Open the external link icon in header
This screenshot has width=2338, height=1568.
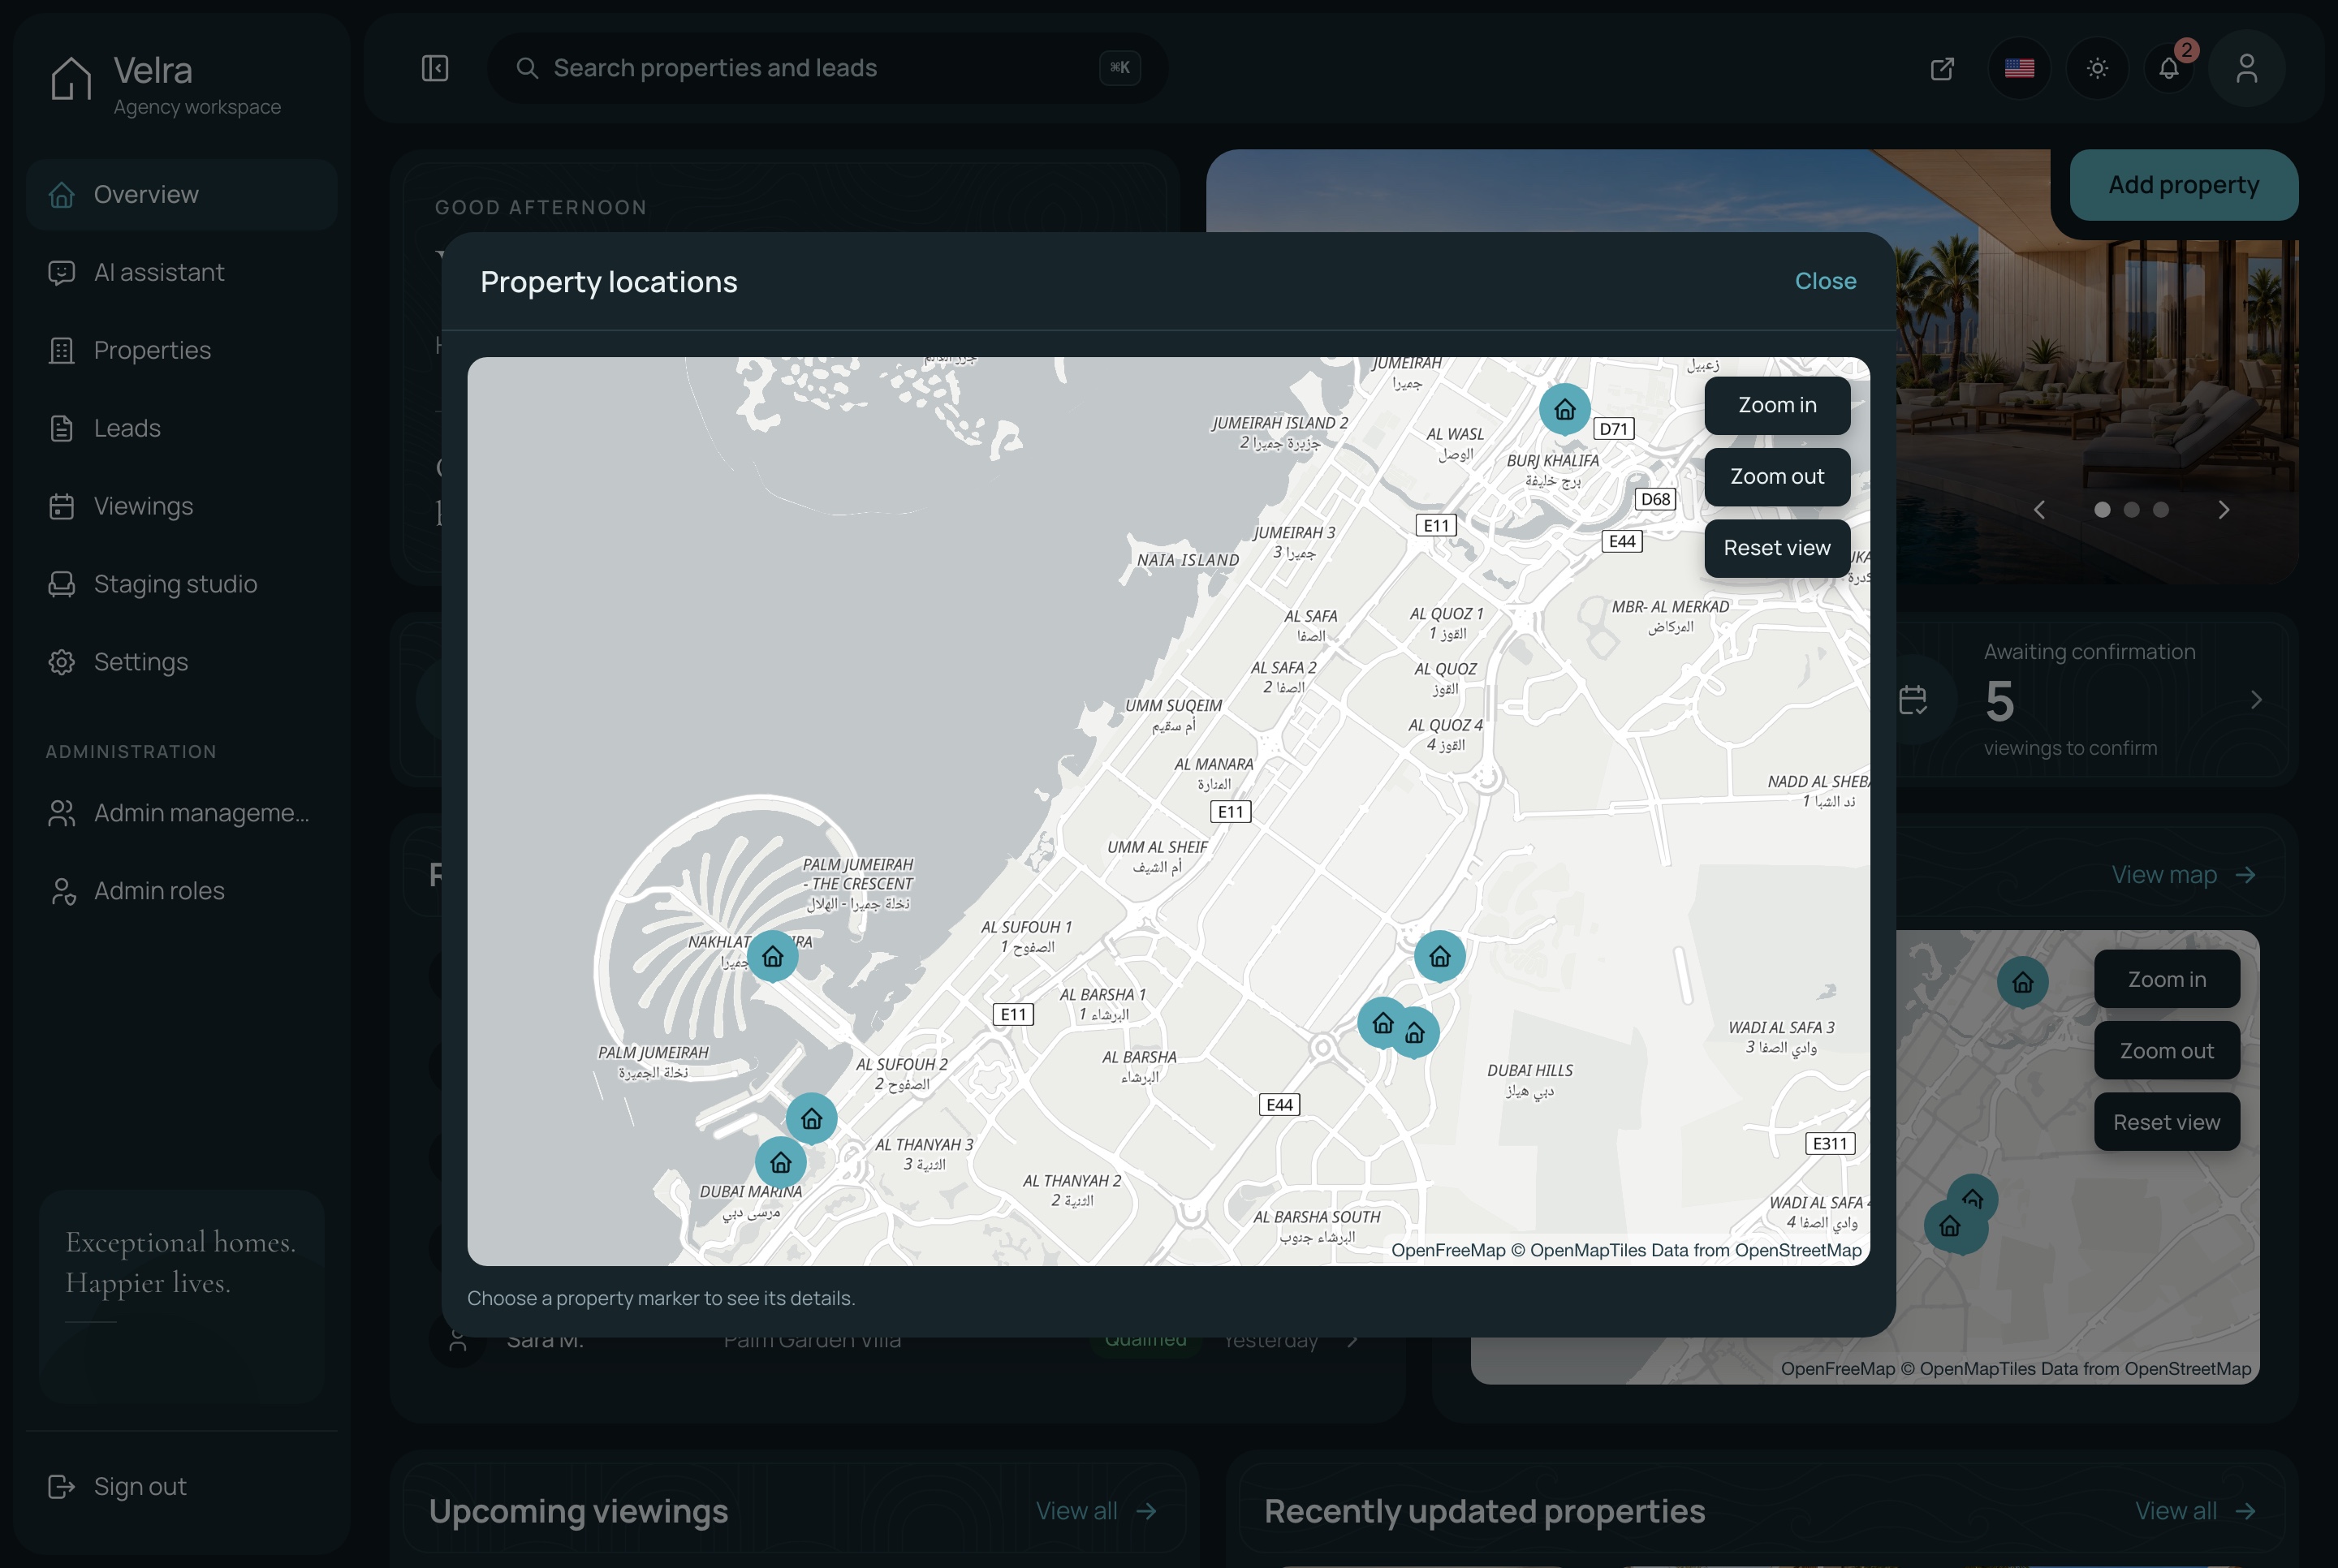coord(1942,68)
